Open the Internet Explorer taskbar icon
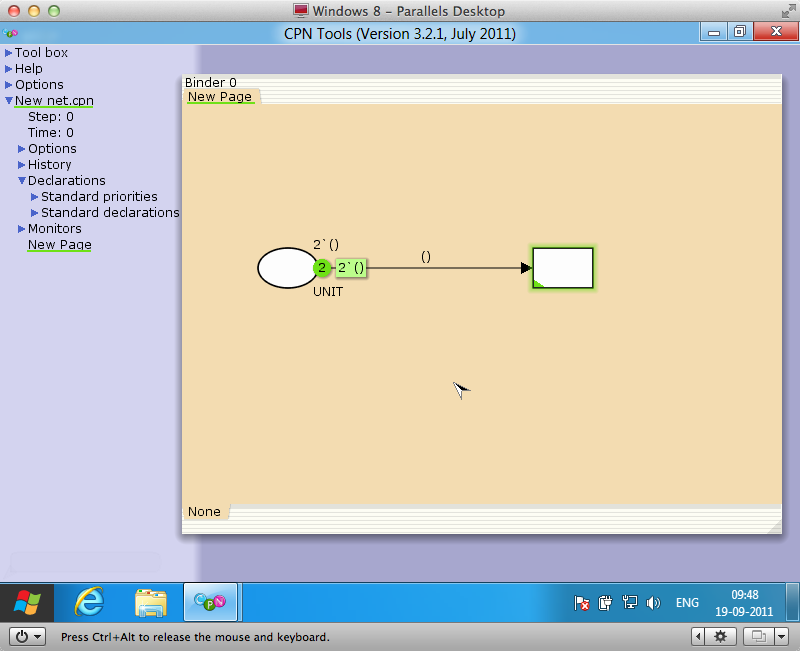Screen dimensions: 800x651 coord(90,603)
